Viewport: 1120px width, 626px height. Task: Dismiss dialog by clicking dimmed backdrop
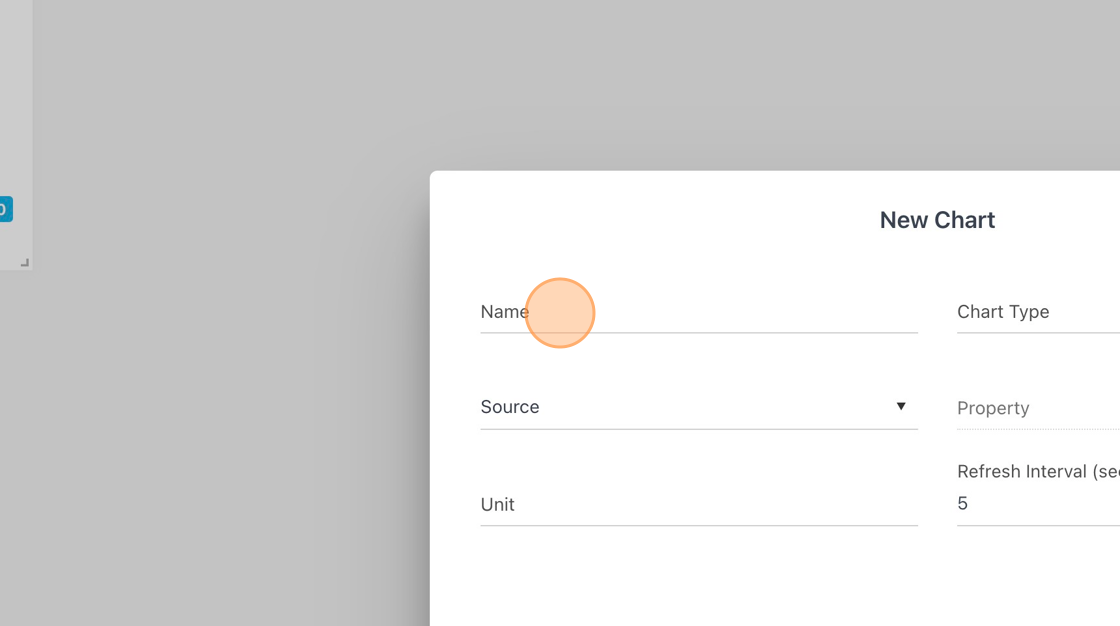[214, 429]
